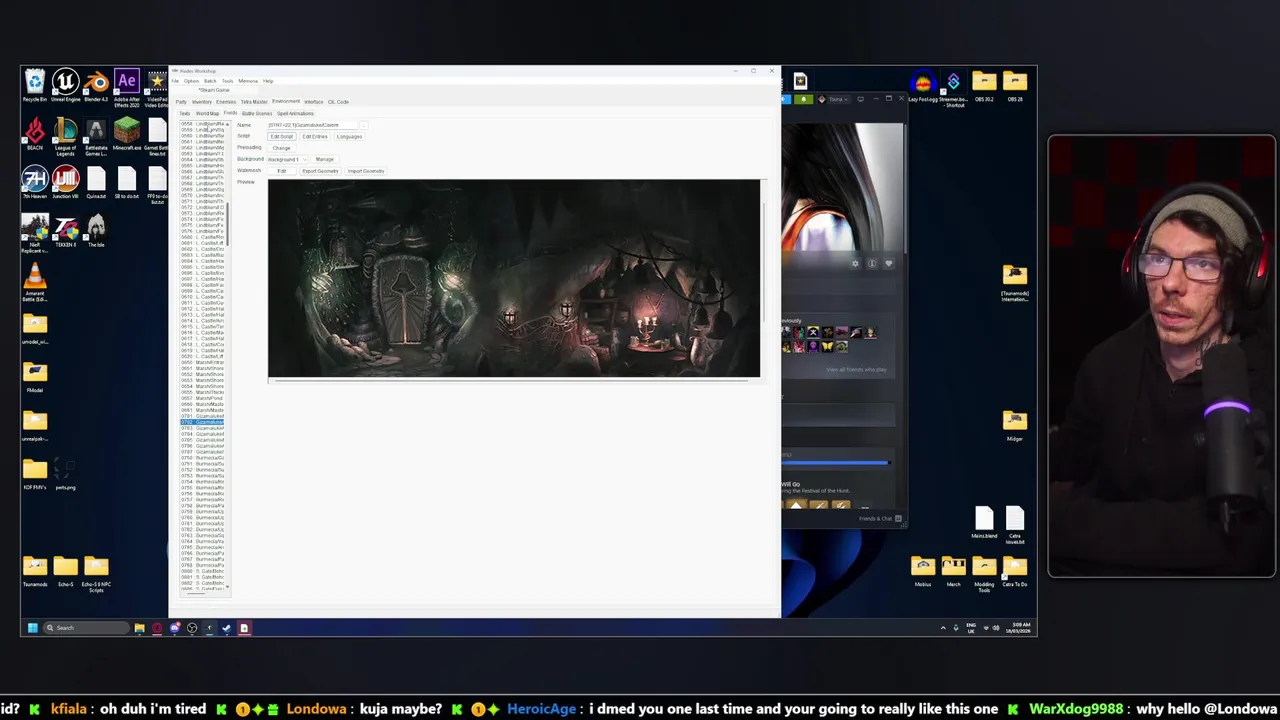
Task: Open the FModel folder icon
Action: (x=35, y=376)
